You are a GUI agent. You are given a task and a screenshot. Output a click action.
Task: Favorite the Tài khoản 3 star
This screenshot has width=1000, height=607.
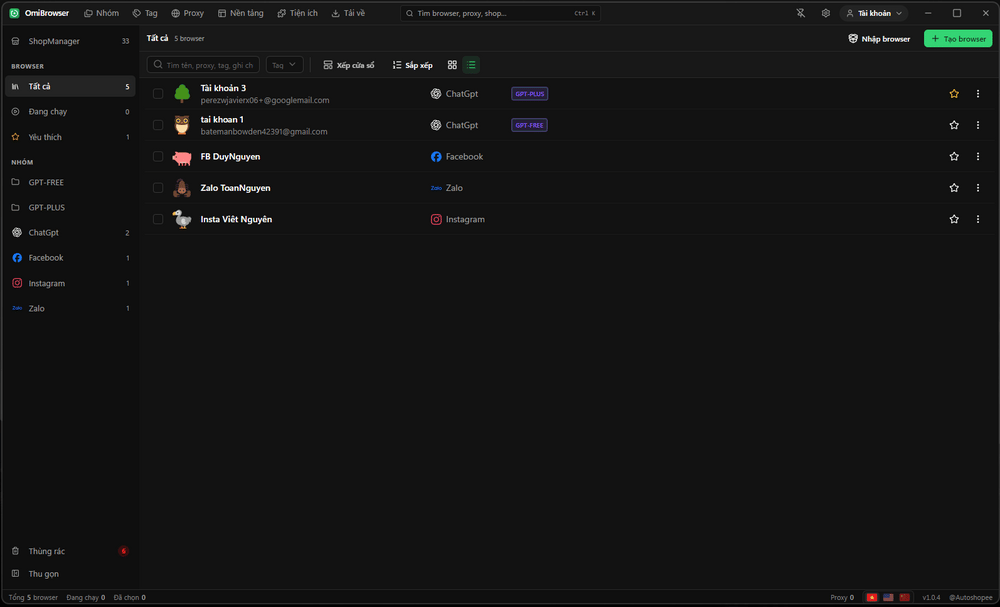[x=954, y=94]
